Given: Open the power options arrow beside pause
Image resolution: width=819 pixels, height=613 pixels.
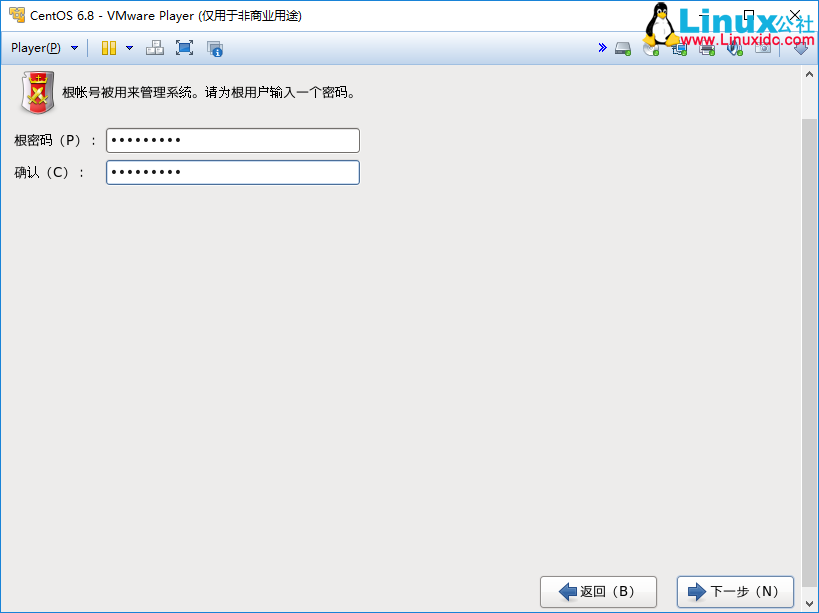Looking at the screenshot, I should click(x=129, y=48).
